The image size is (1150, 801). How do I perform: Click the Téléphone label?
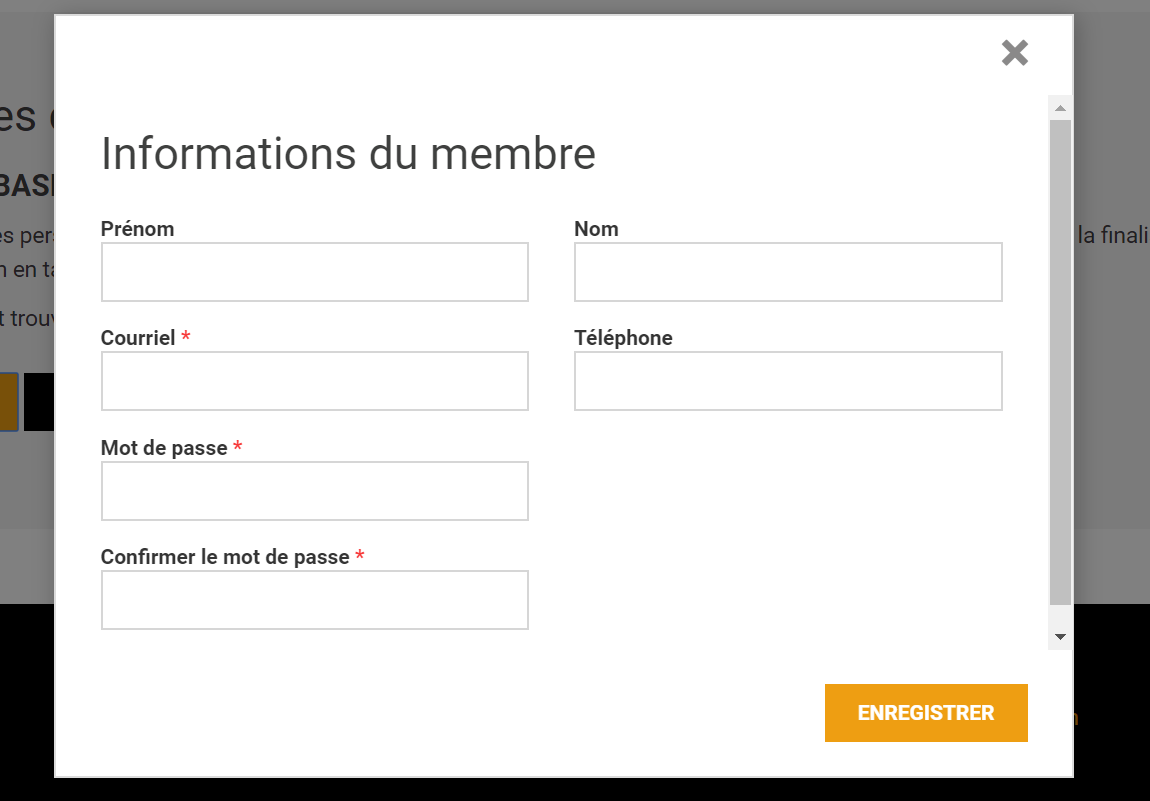[x=623, y=338]
